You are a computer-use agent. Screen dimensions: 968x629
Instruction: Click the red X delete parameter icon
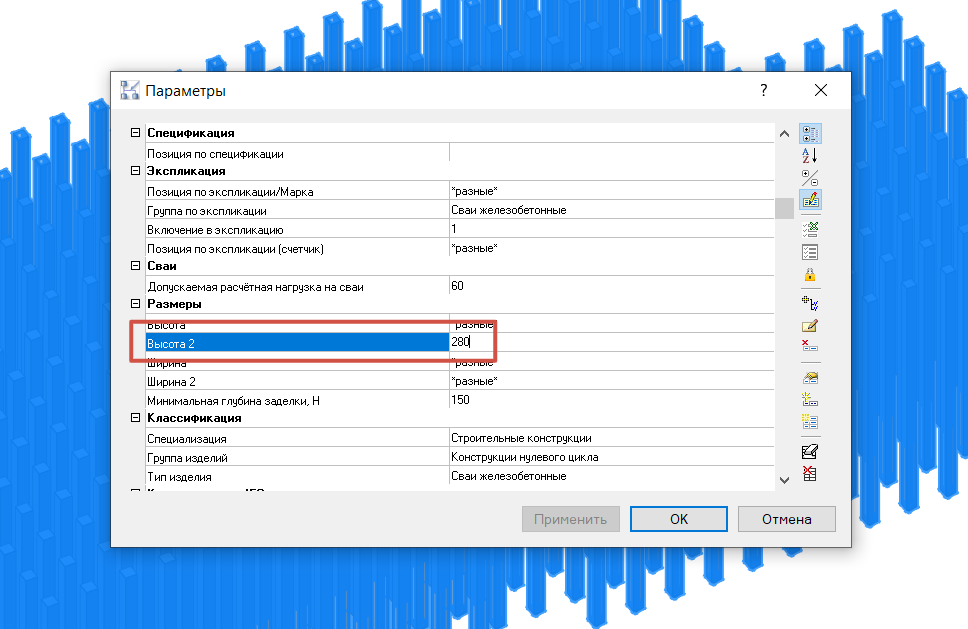tap(810, 346)
